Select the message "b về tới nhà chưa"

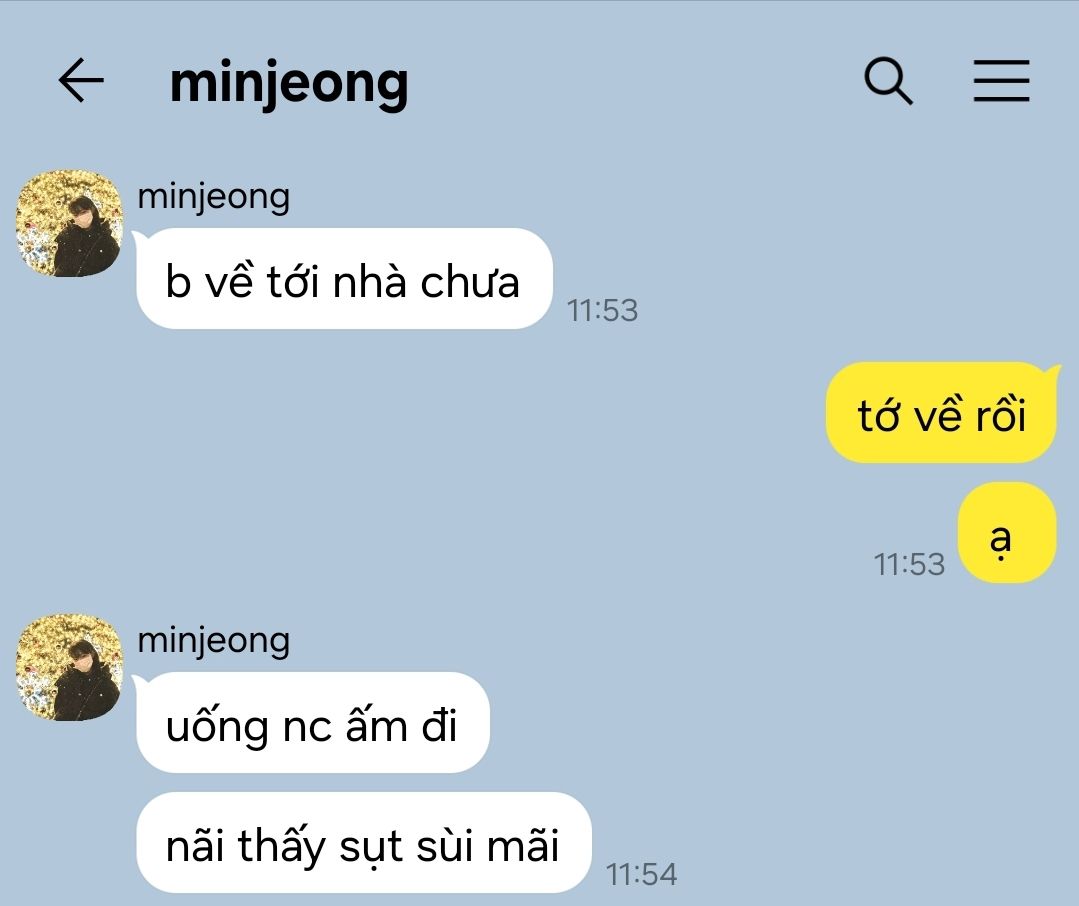[344, 279]
